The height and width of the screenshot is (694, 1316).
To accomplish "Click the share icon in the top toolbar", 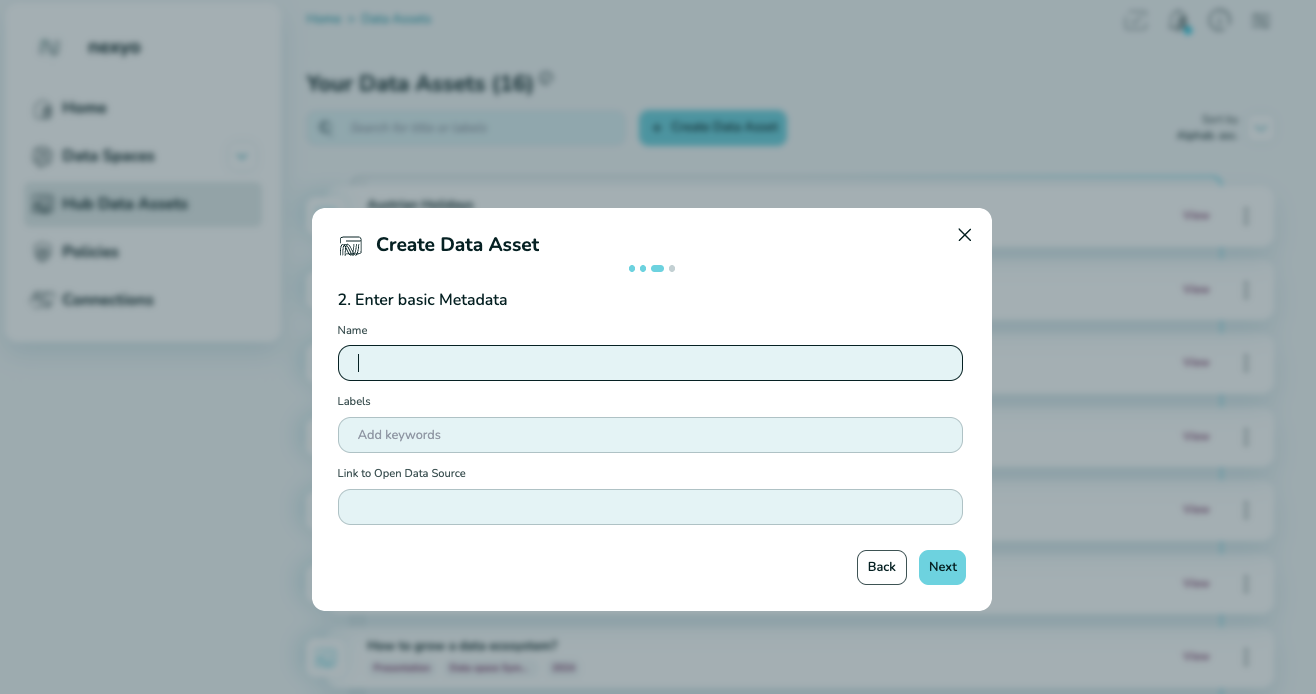I will pyautogui.click(x=1136, y=20).
